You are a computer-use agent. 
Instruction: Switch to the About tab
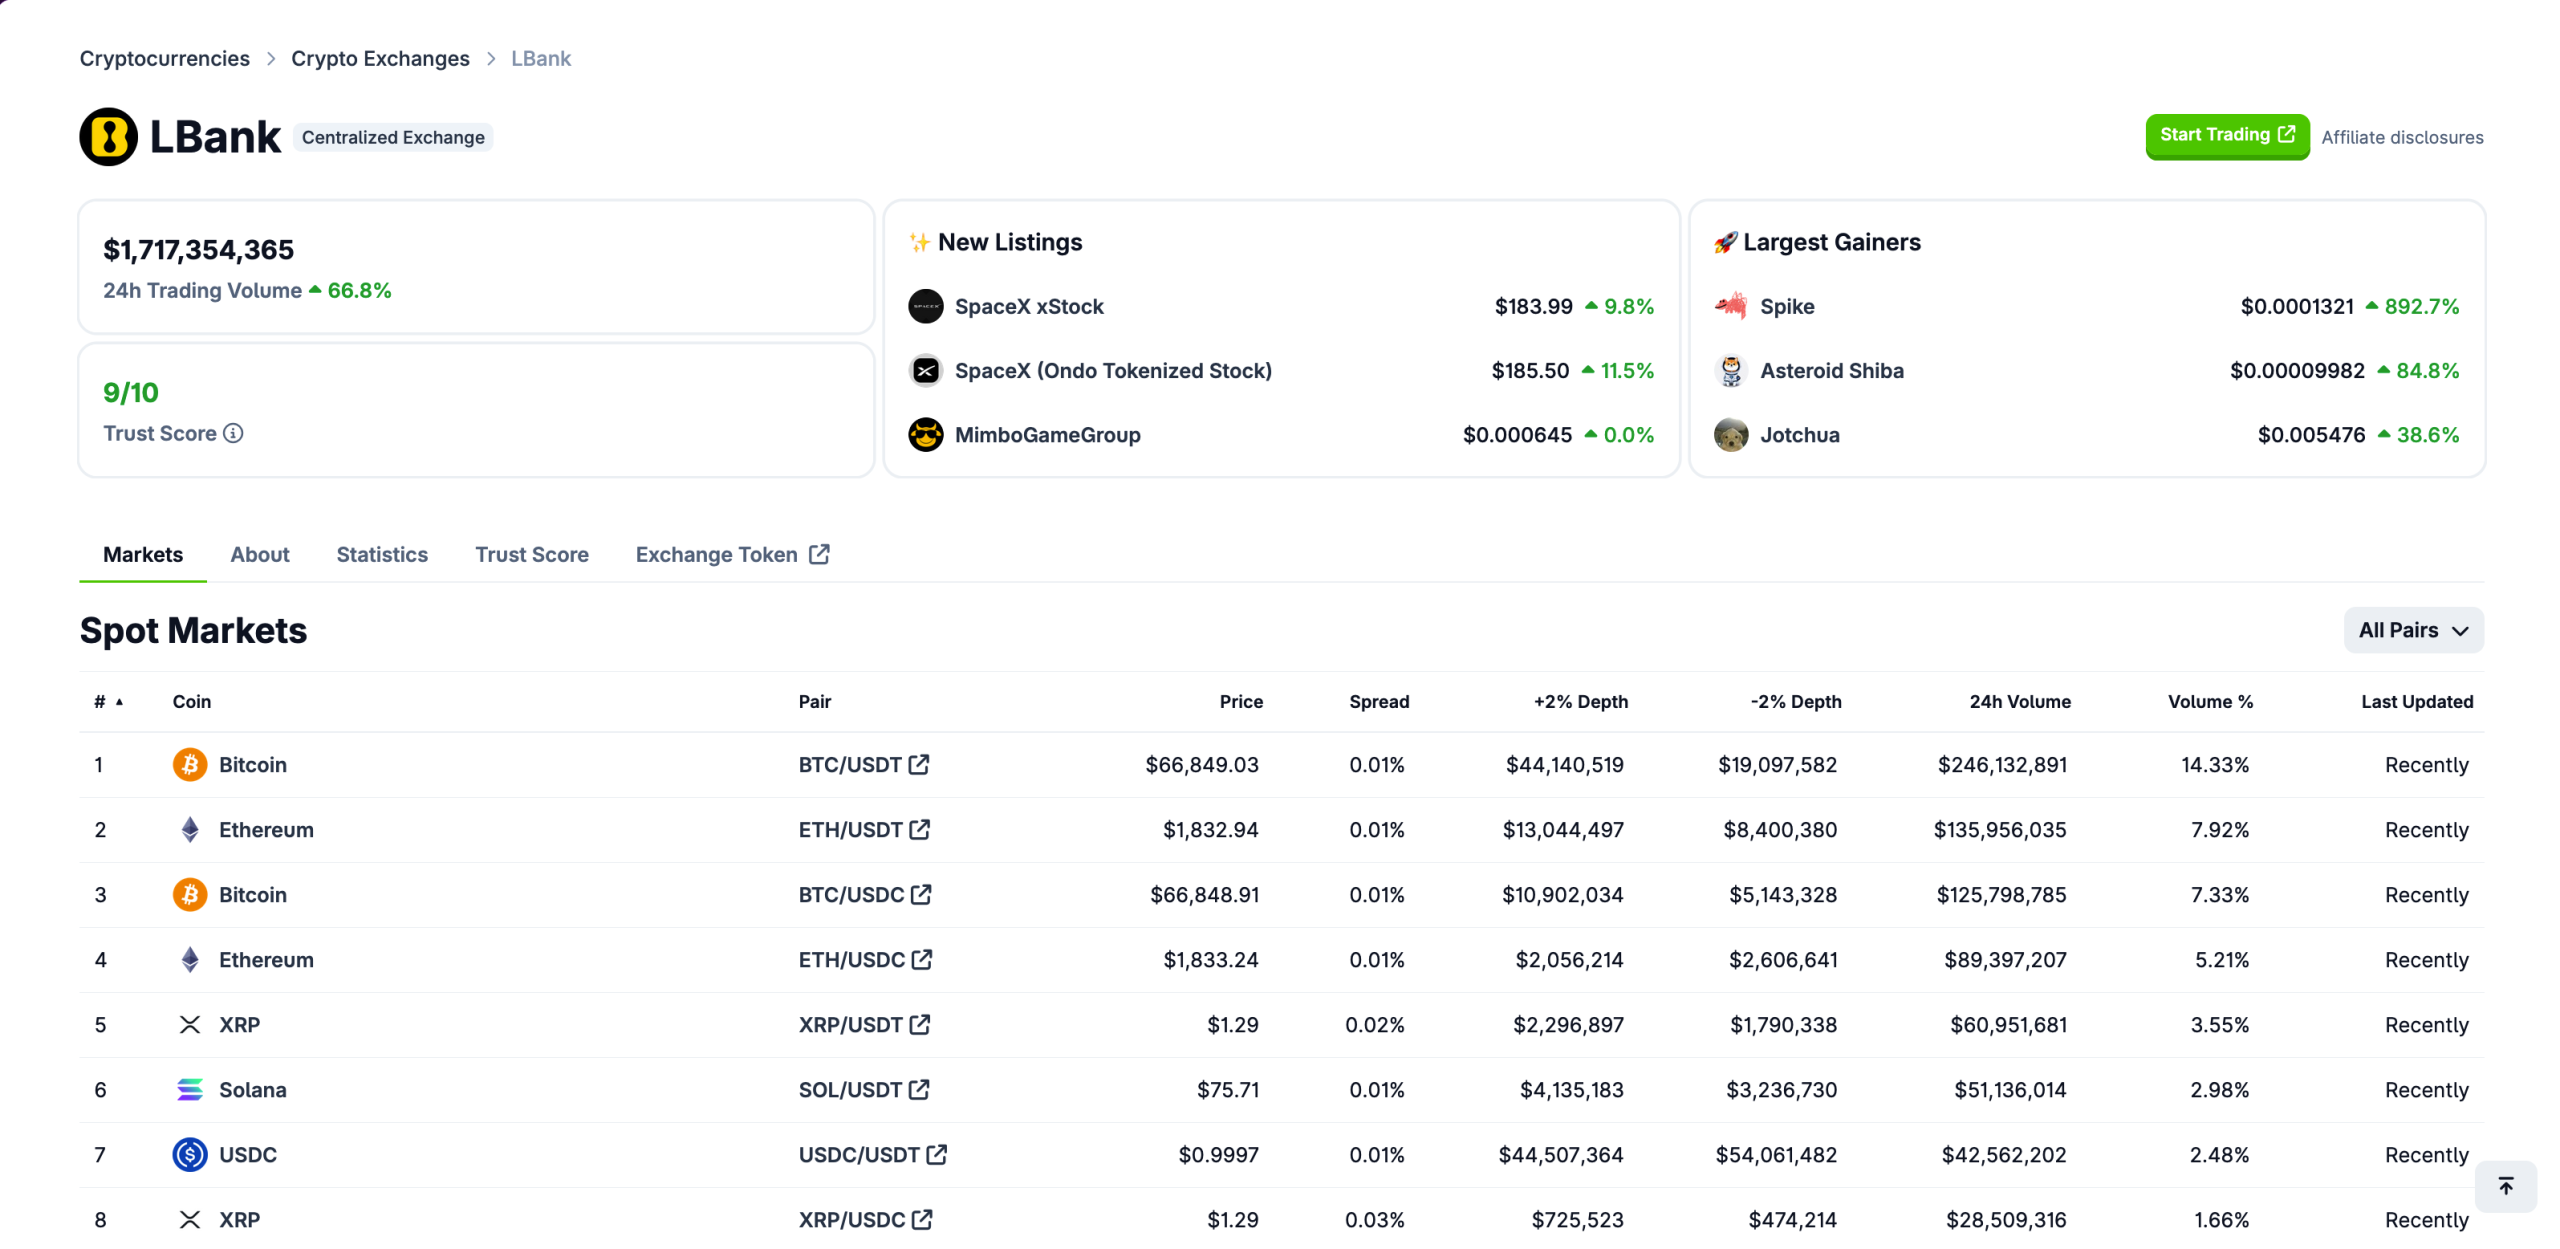pyautogui.click(x=259, y=555)
